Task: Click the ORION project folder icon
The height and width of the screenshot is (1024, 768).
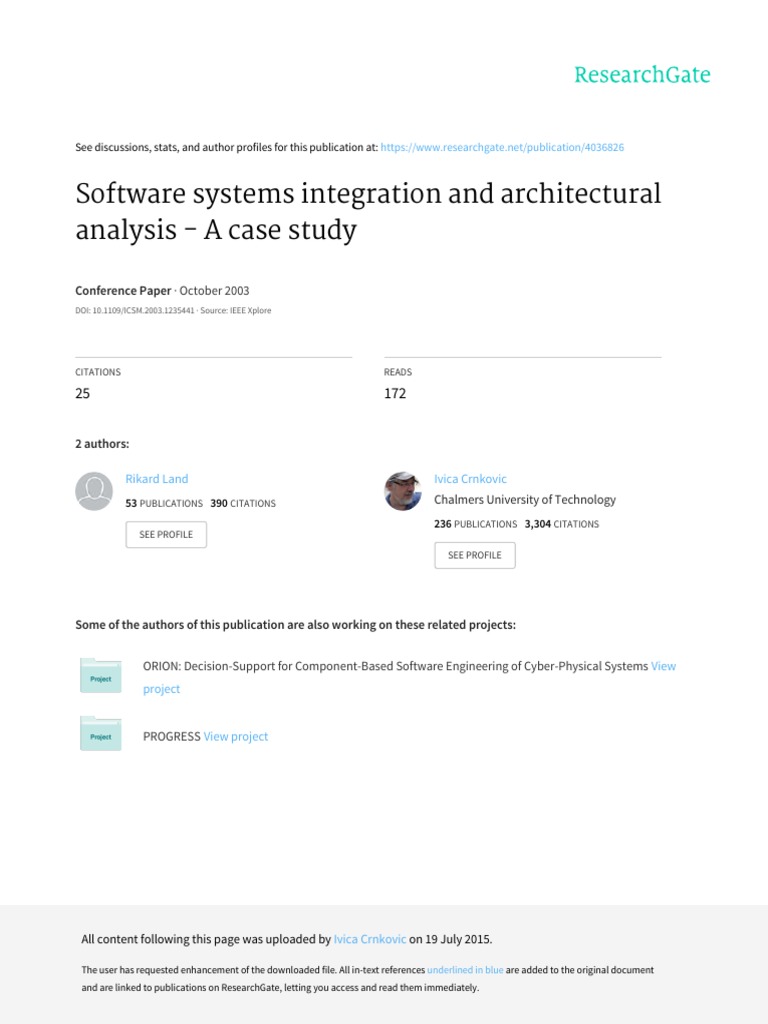Action: 101,676
